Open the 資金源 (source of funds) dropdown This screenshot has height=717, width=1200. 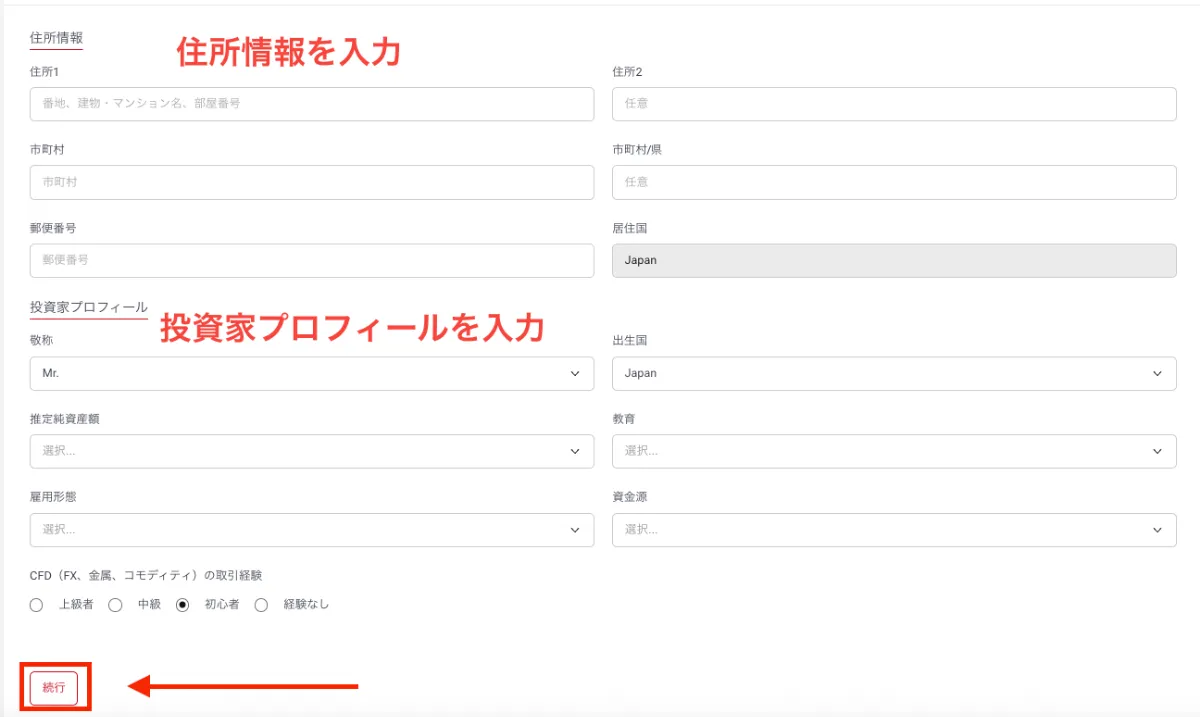894,530
